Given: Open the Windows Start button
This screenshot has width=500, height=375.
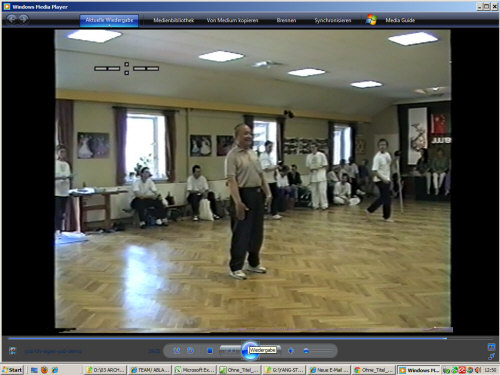Looking at the screenshot, I should [12, 370].
